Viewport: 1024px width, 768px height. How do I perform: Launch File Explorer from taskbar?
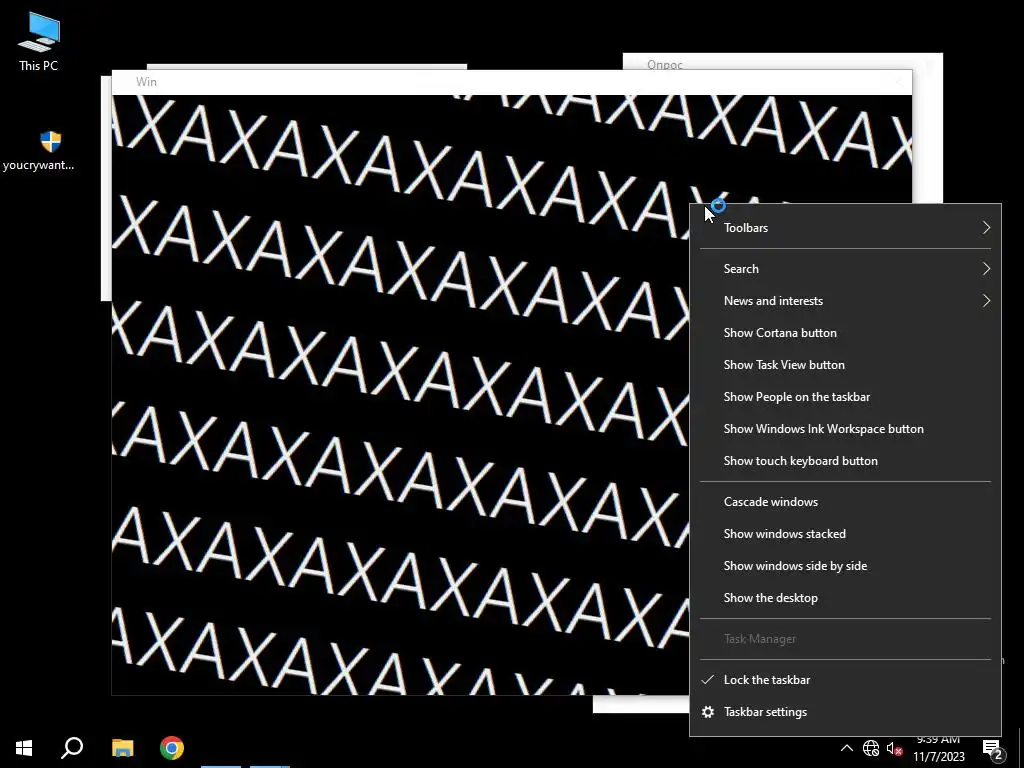tap(122, 748)
